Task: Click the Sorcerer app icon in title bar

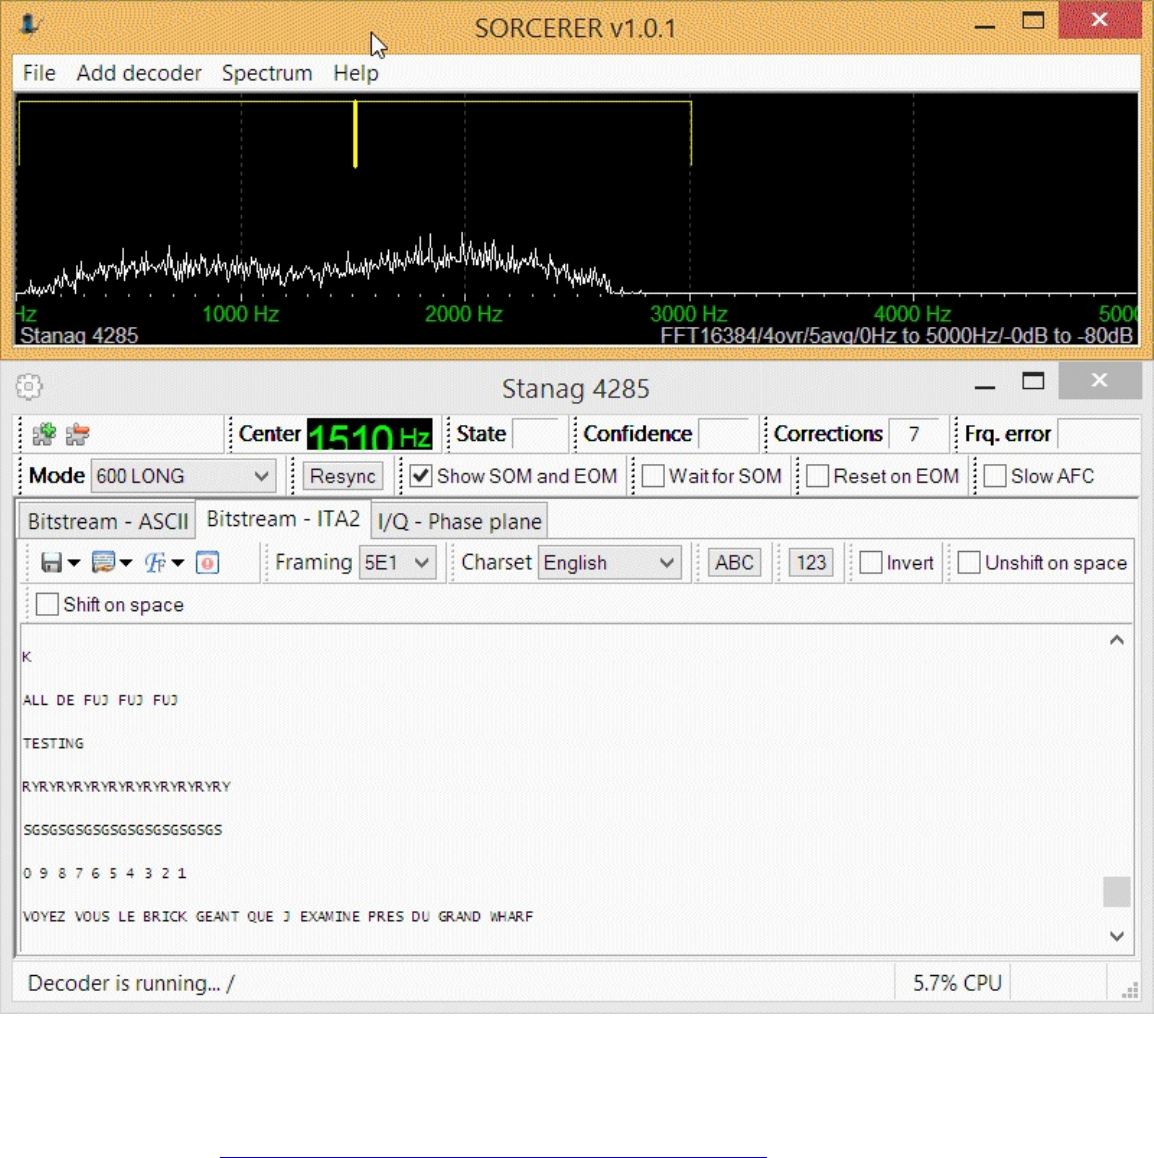Action: 30,25
